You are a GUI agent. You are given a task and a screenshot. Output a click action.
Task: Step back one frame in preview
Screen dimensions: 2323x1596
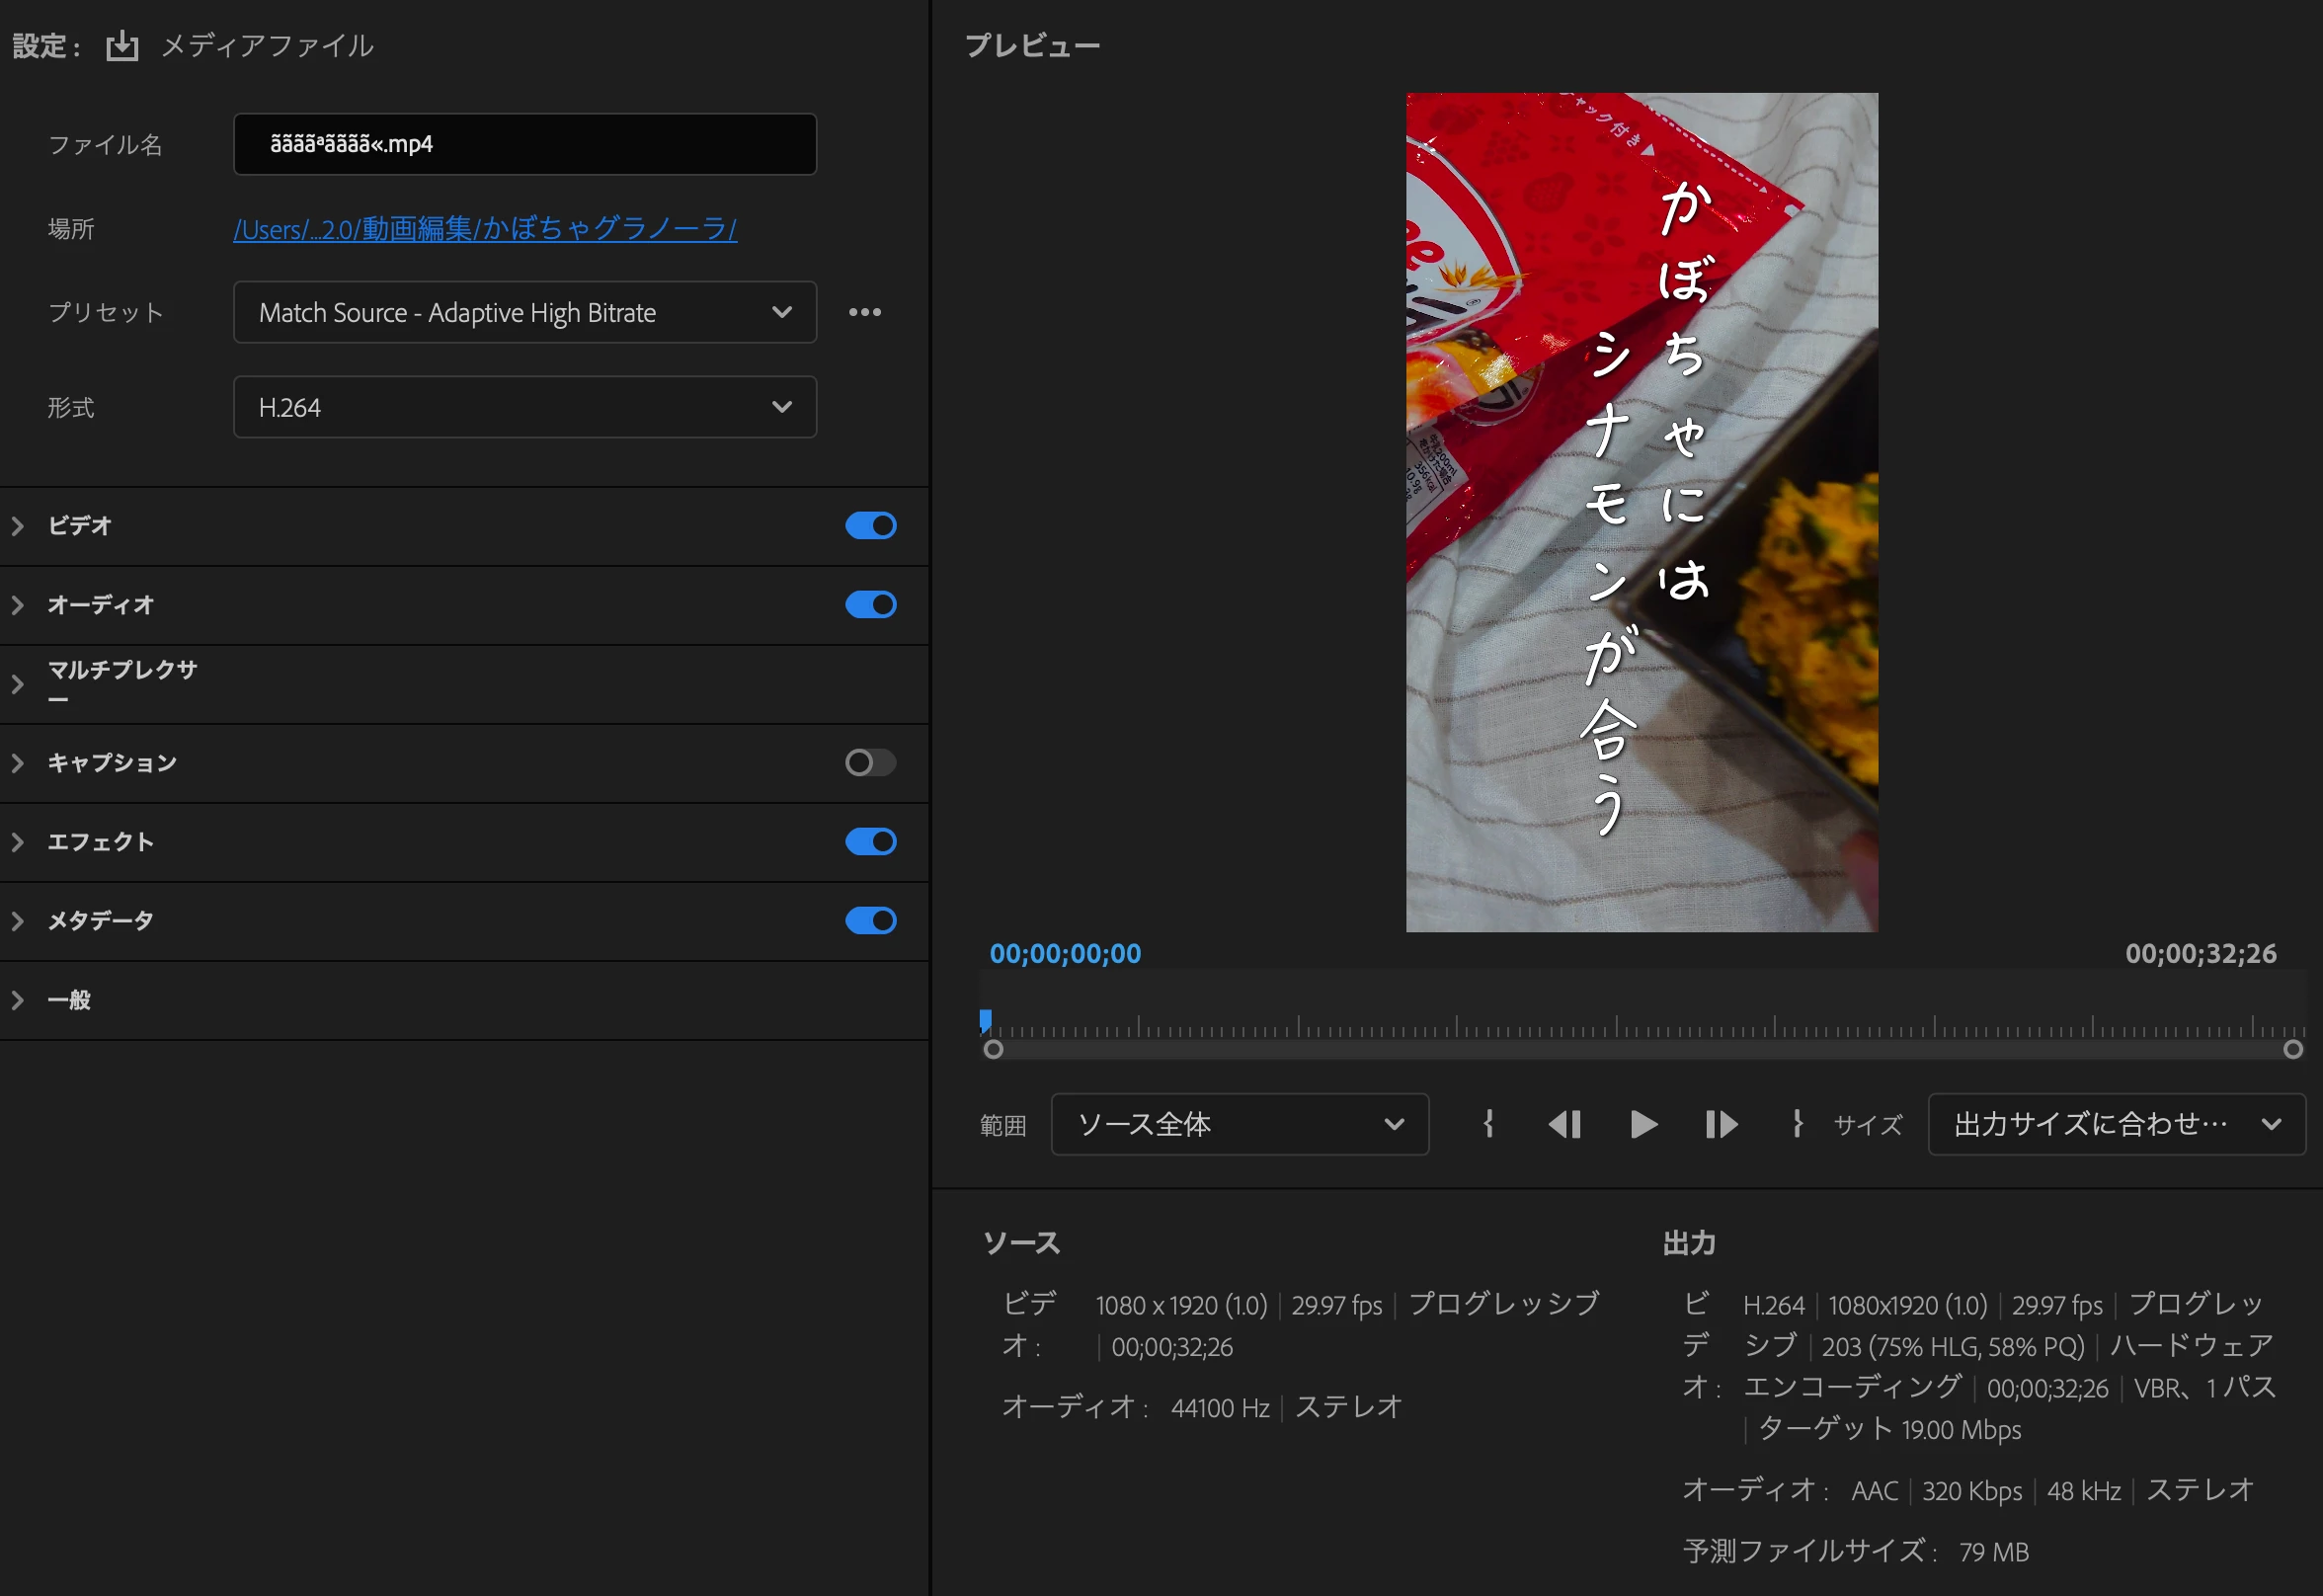click(1564, 1124)
